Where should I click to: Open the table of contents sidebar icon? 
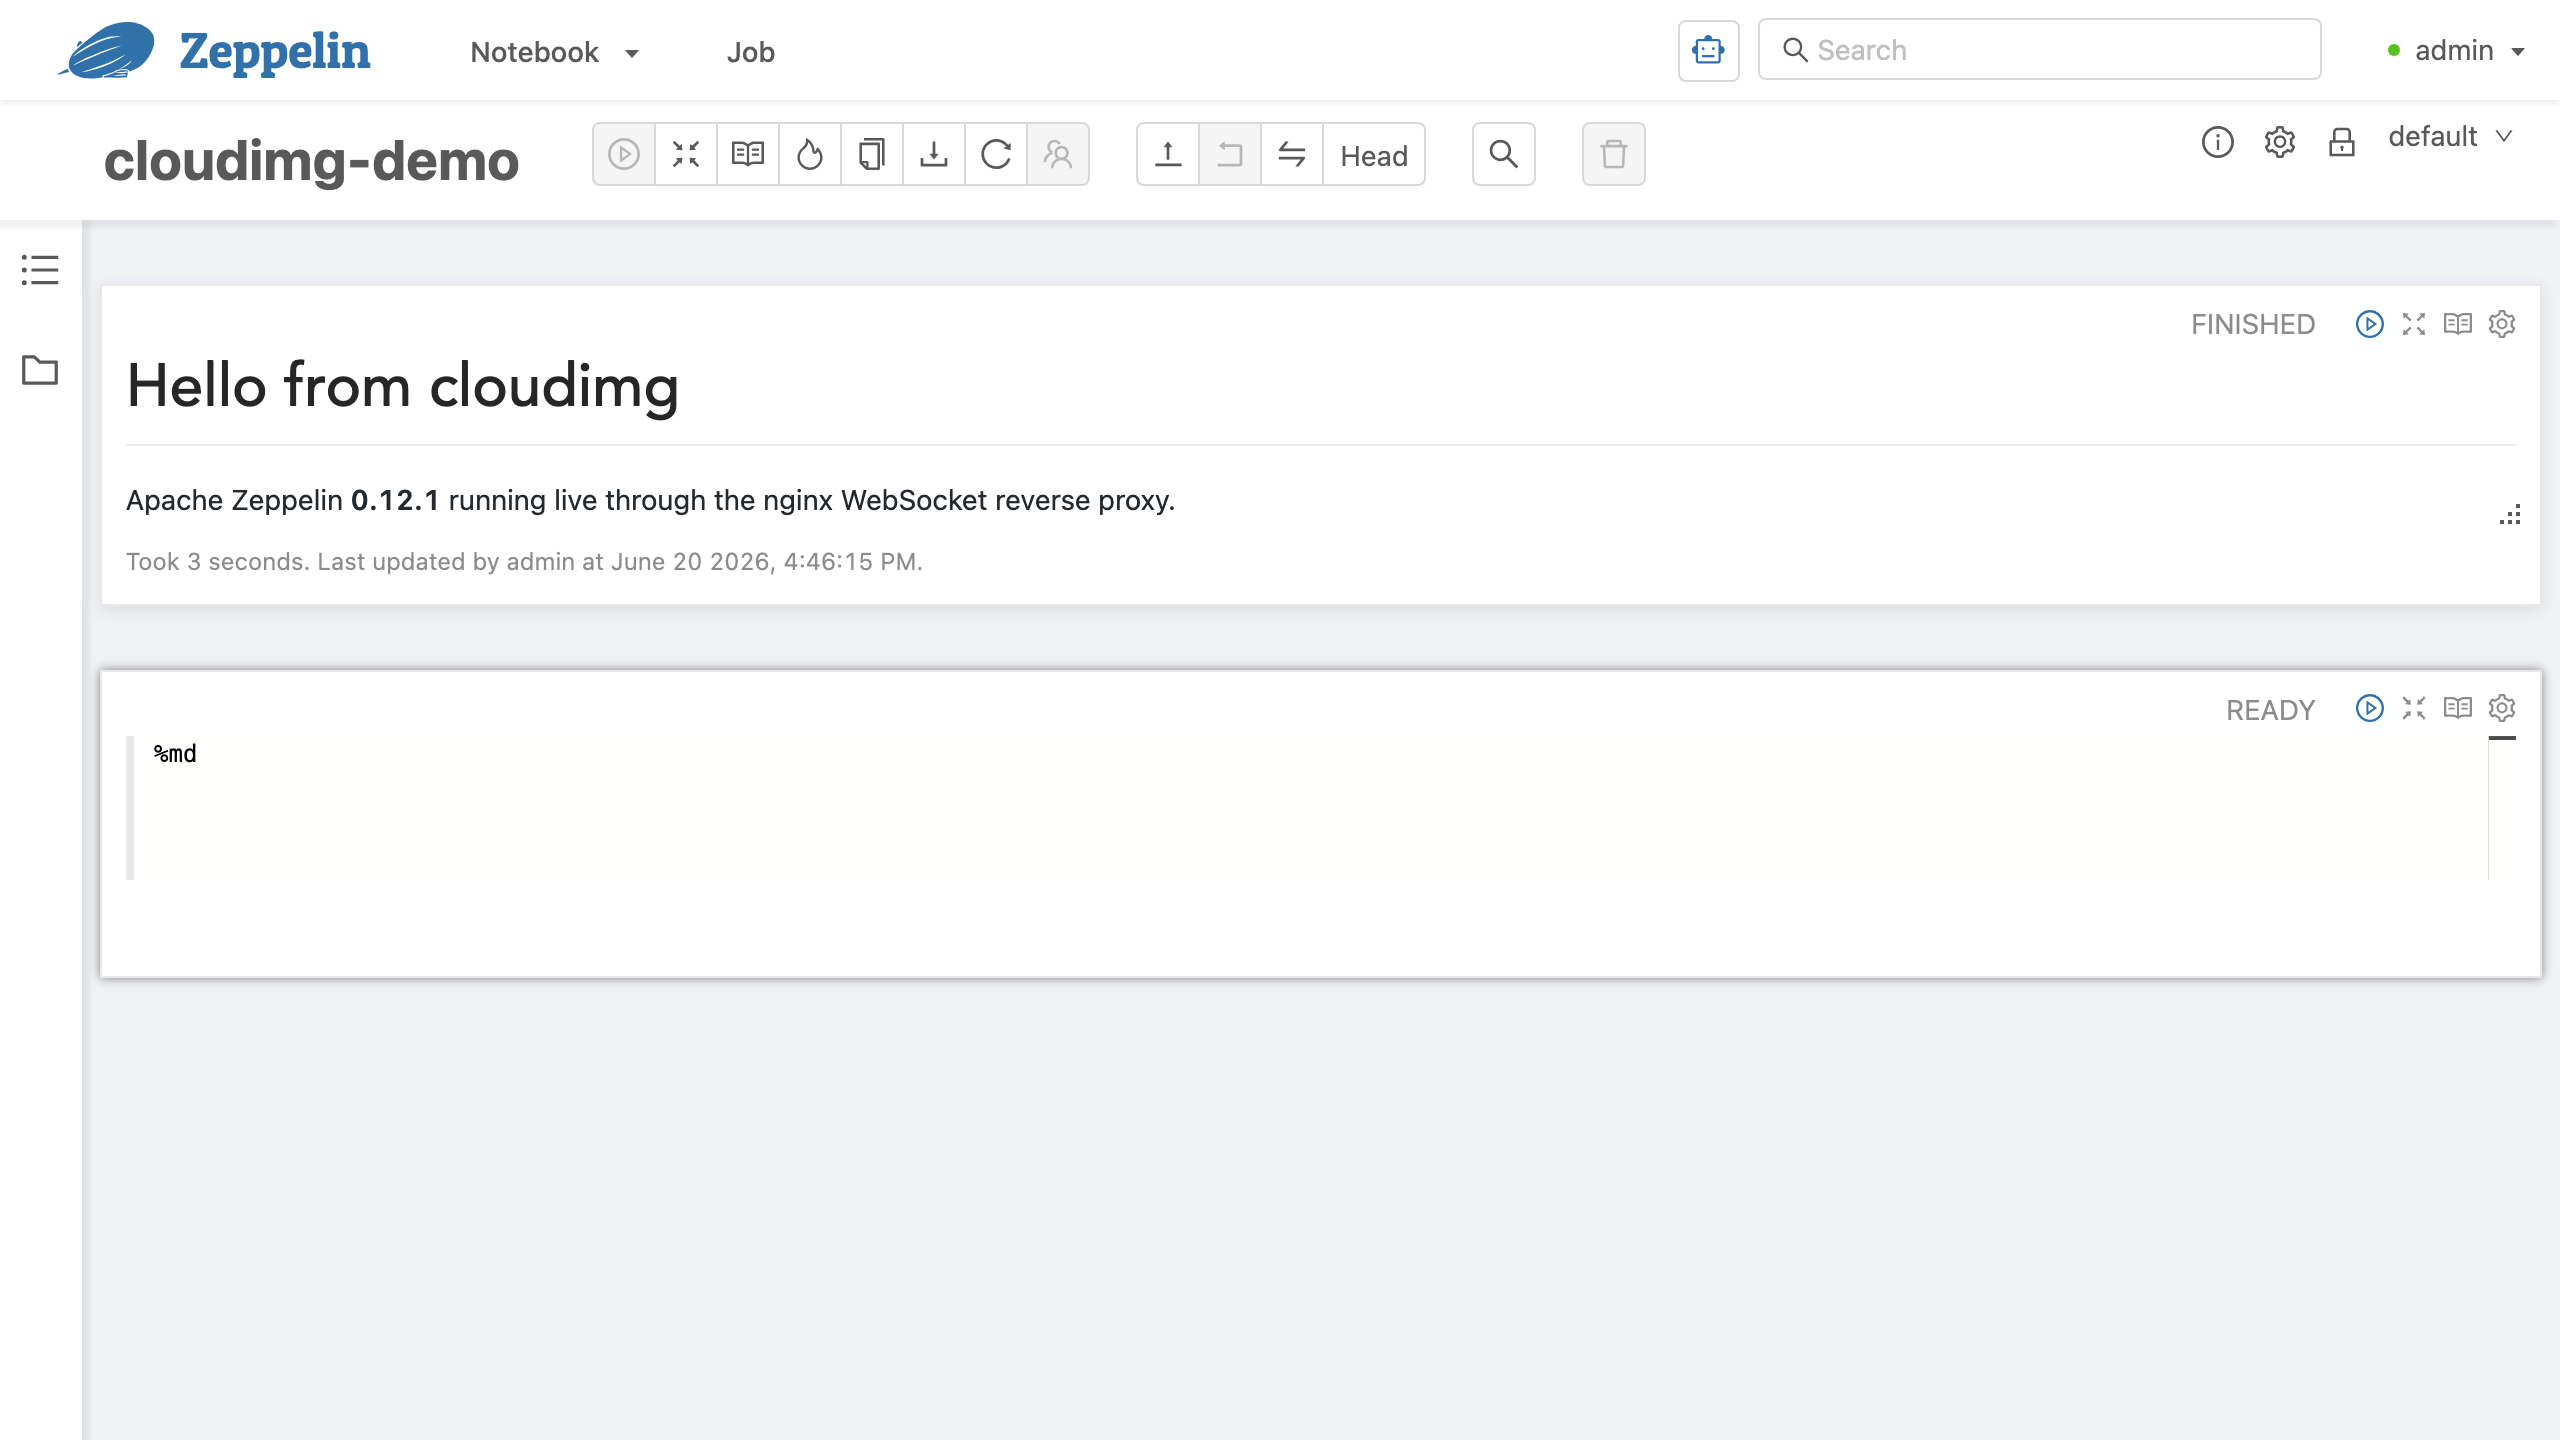point(40,270)
